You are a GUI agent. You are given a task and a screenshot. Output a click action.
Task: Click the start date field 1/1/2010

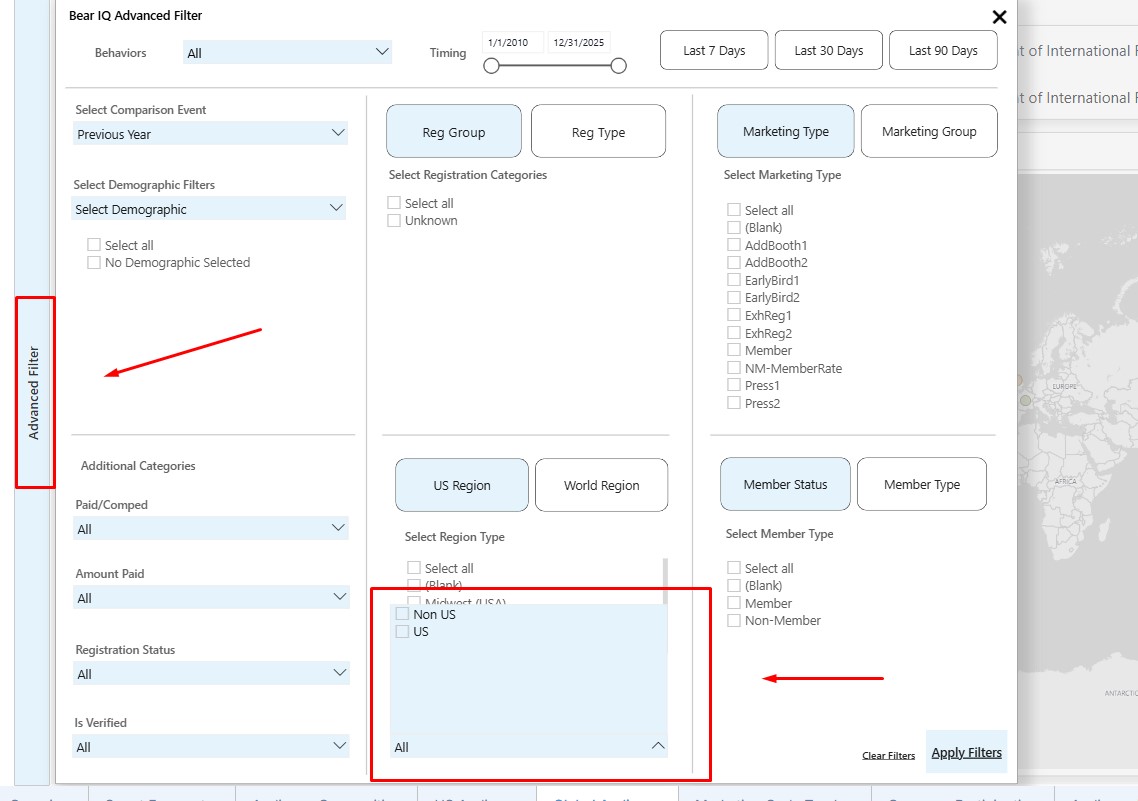512,43
